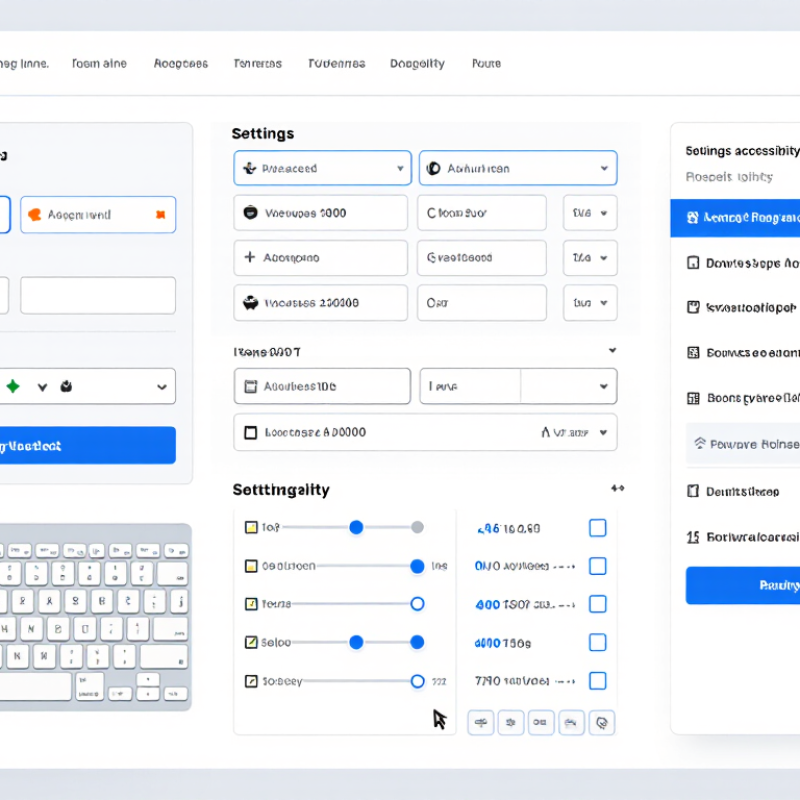Click the Gvaetoaond input field
Image resolution: width=800 pixels, height=800 pixels.
[x=482, y=258]
